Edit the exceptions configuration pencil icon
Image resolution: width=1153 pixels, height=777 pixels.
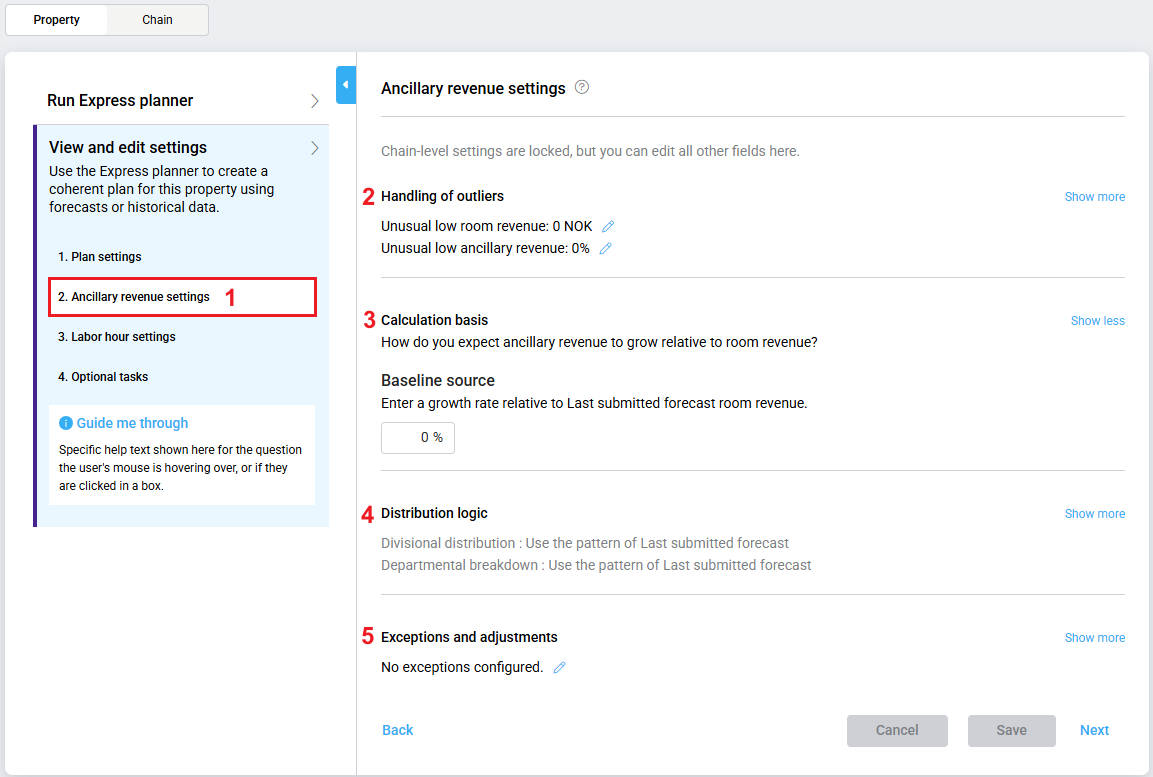(x=559, y=667)
